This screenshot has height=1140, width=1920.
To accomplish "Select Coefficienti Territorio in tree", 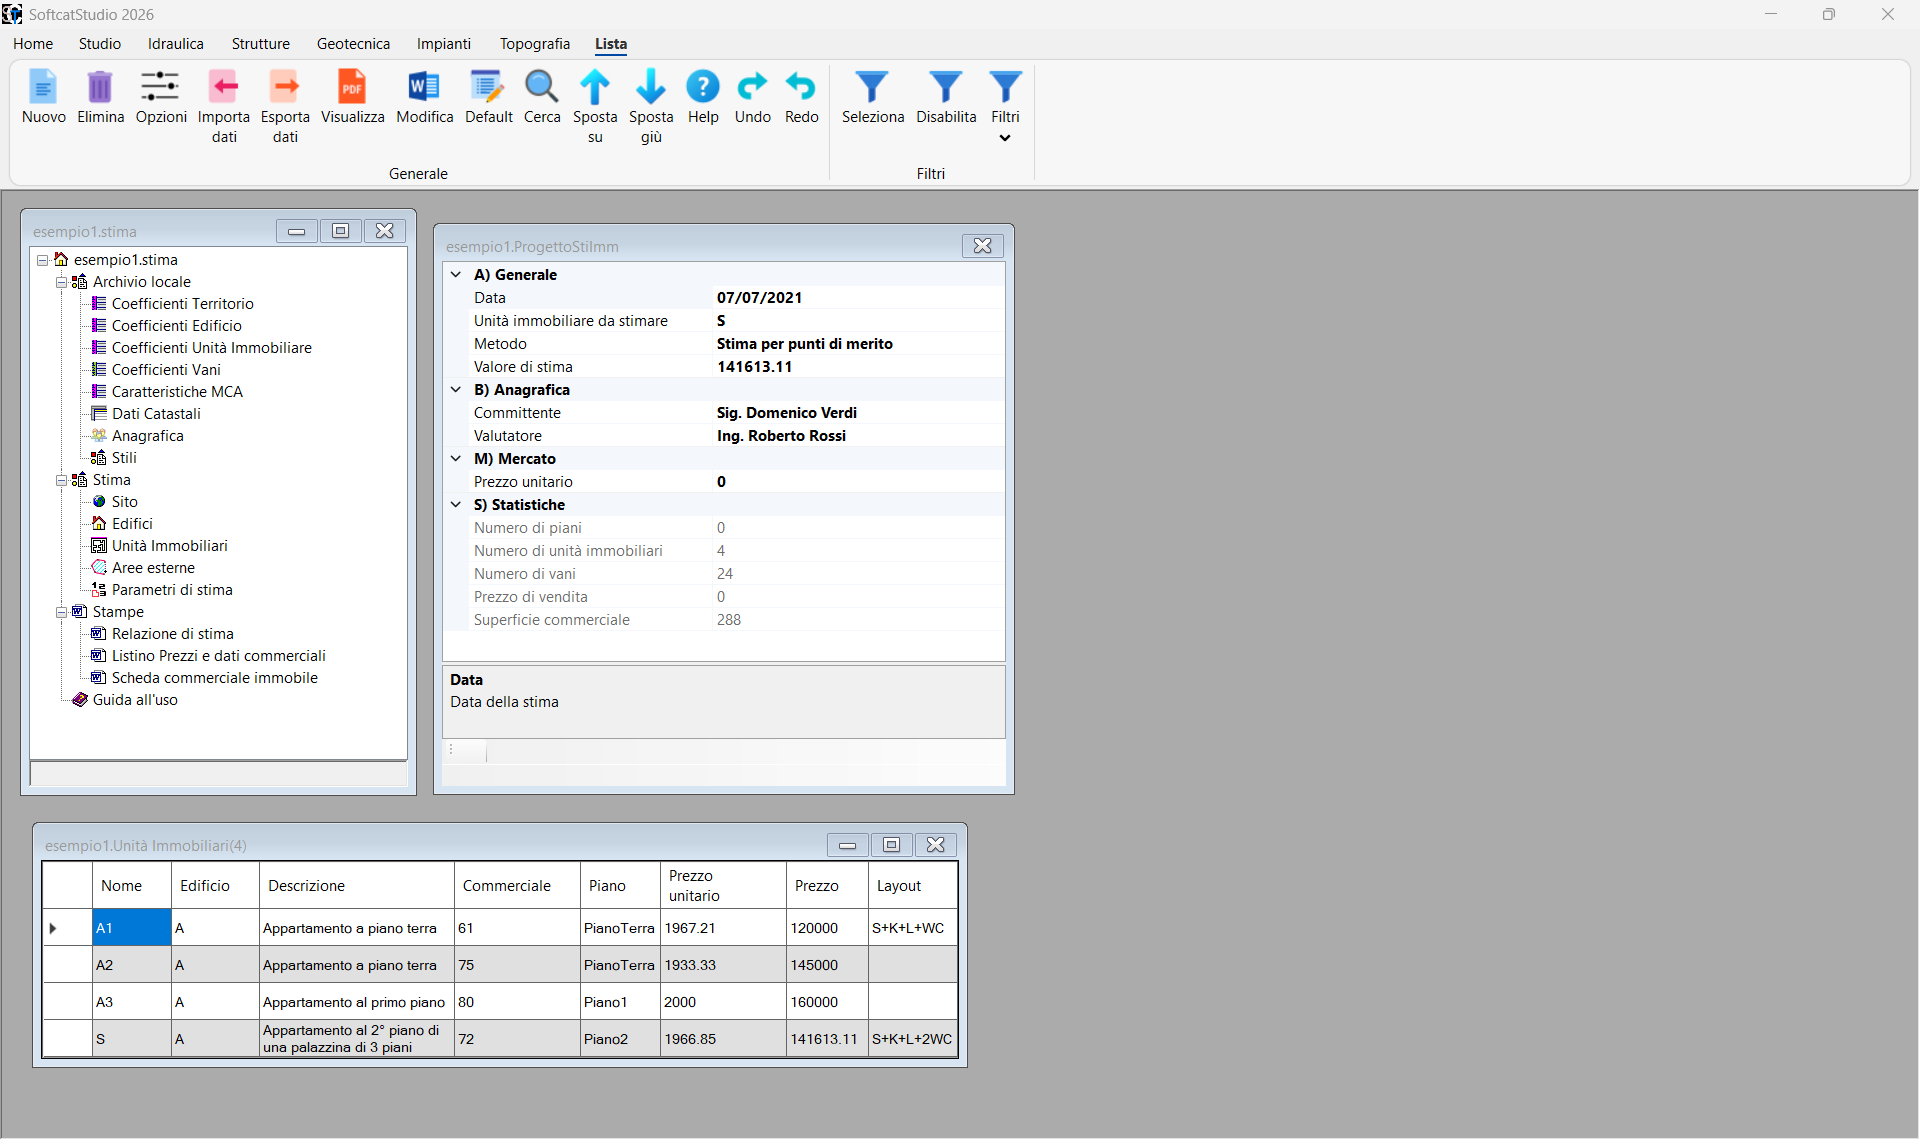I will [182, 304].
